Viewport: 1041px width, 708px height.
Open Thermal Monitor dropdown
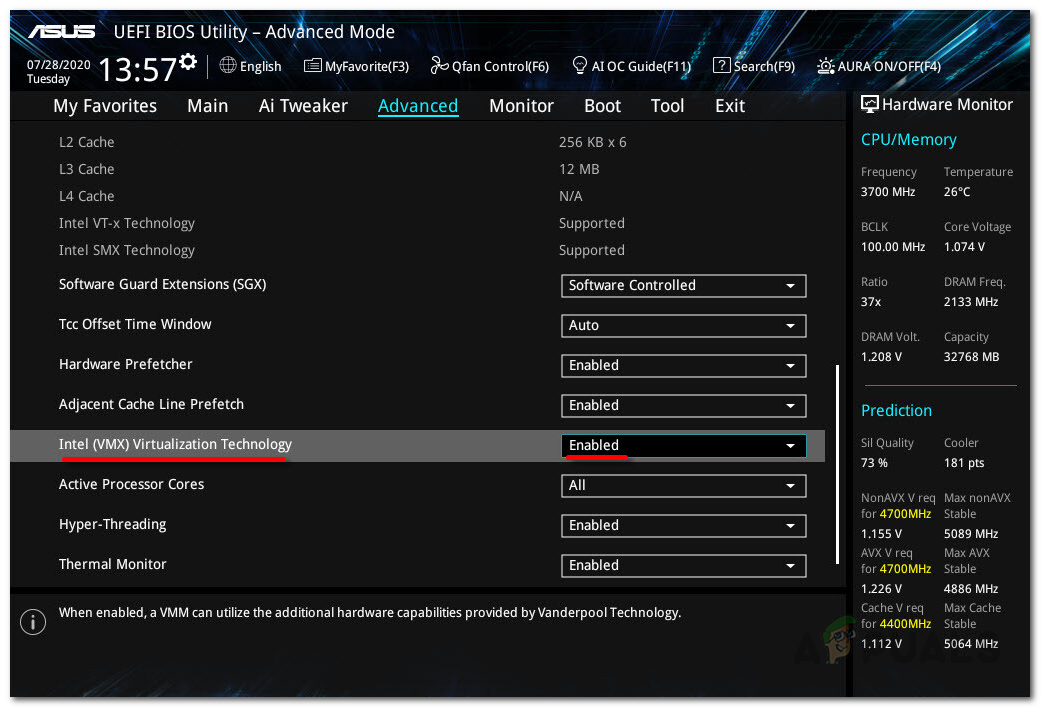[683, 565]
